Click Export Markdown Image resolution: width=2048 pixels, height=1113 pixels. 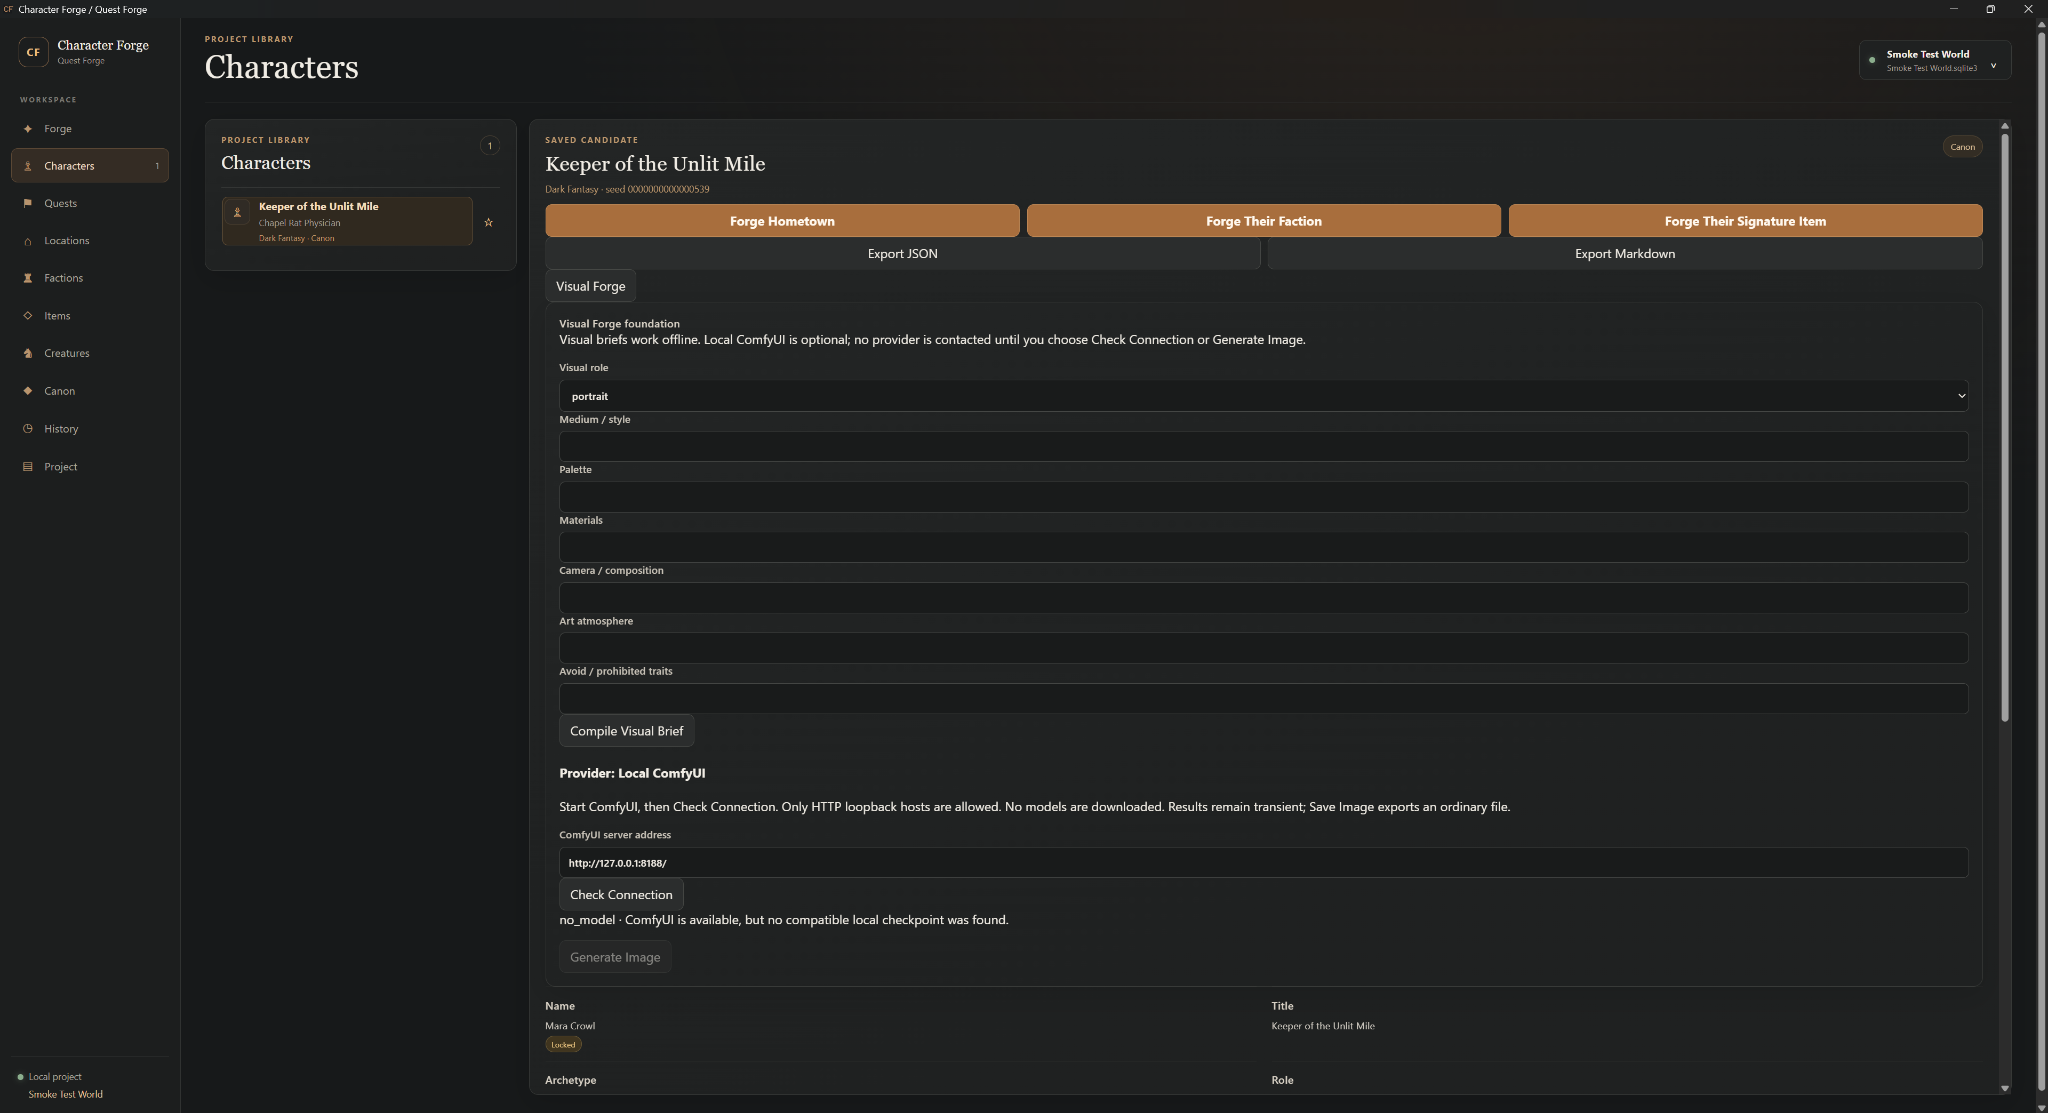click(x=1625, y=254)
